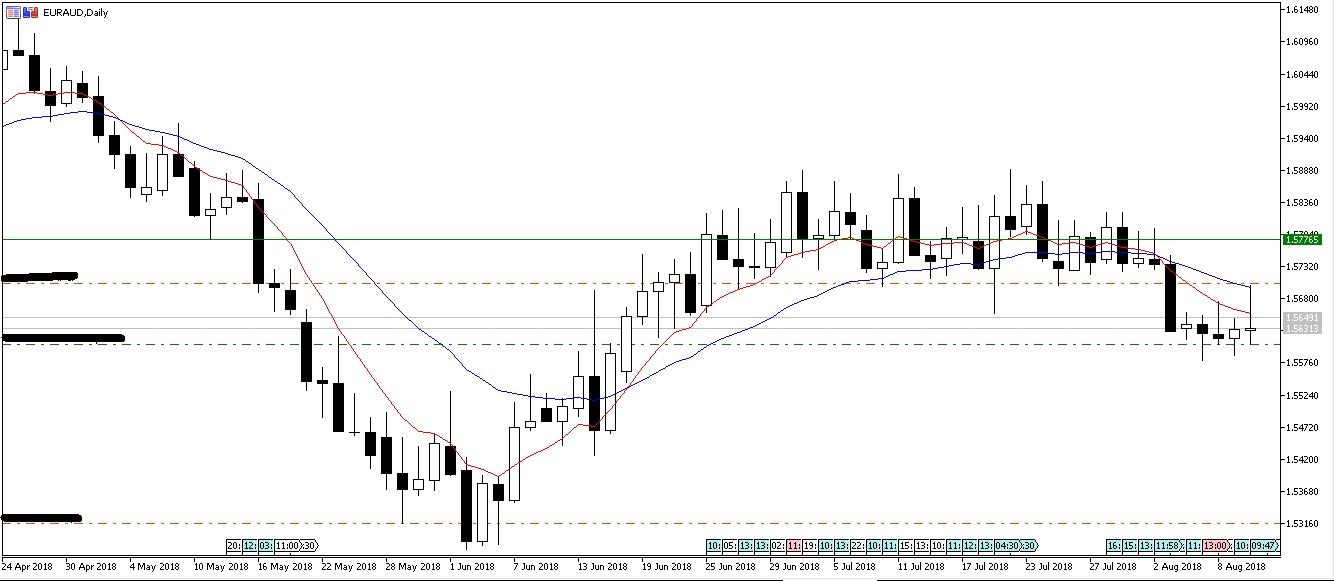
Task: Open the 11:58 event marker
Action: click(x=1170, y=546)
